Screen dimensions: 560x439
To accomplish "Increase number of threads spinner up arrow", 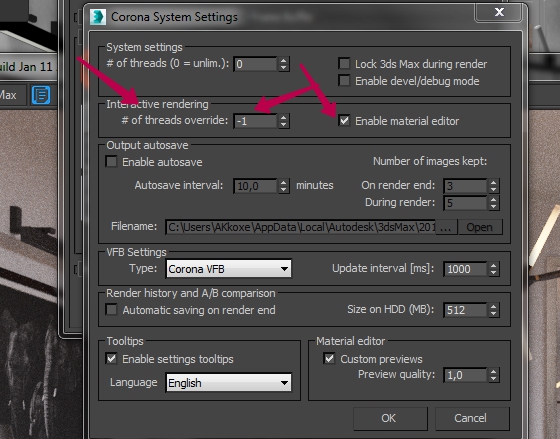I will tap(284, 60).
